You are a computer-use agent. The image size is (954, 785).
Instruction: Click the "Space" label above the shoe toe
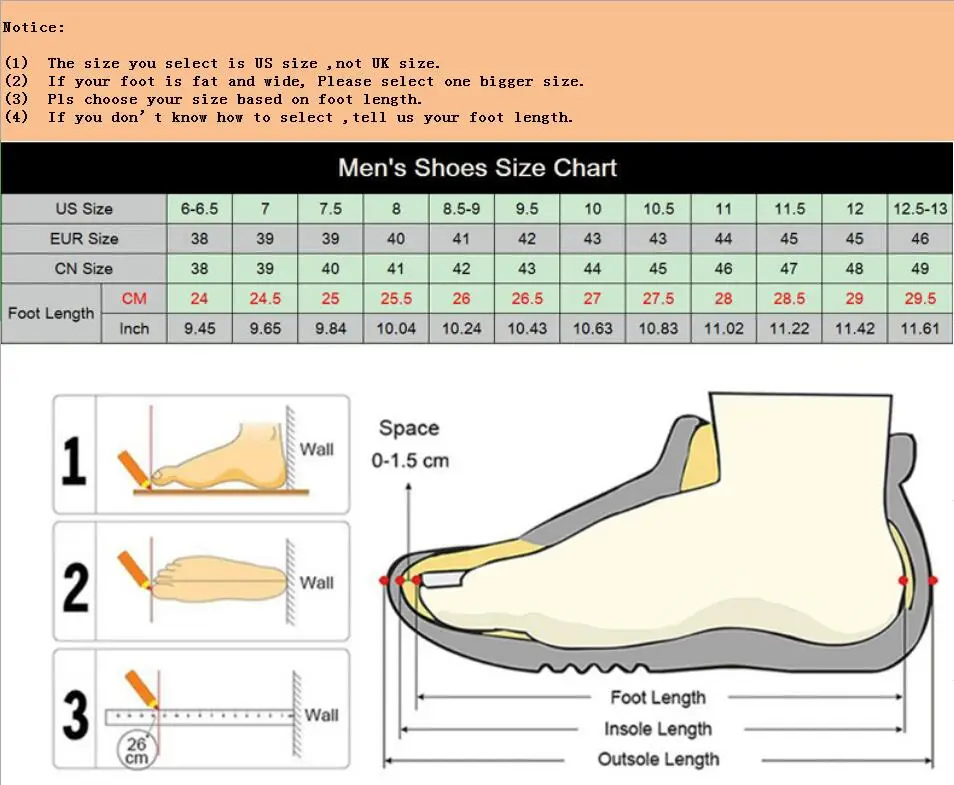tap(409, 428)
